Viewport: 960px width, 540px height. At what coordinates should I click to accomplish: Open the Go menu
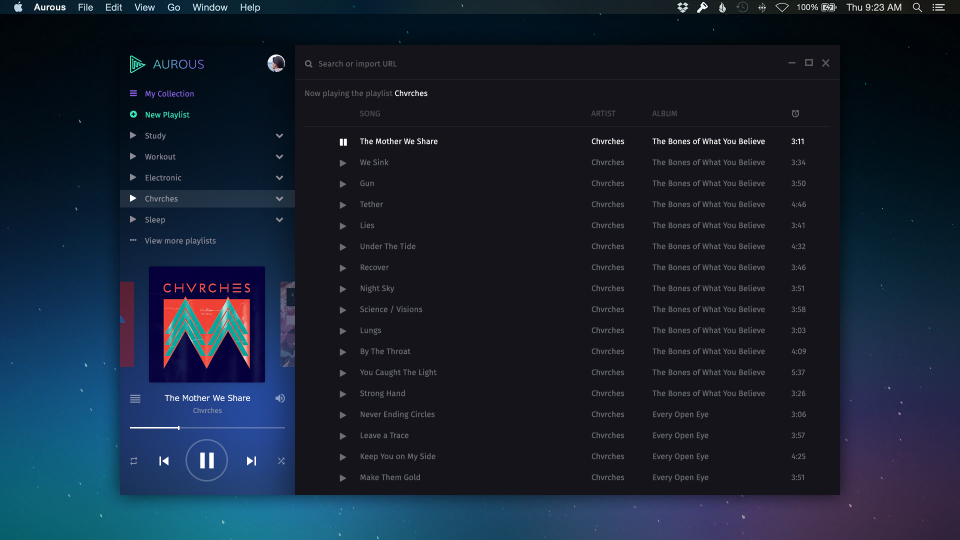click(x=174, y=7)
